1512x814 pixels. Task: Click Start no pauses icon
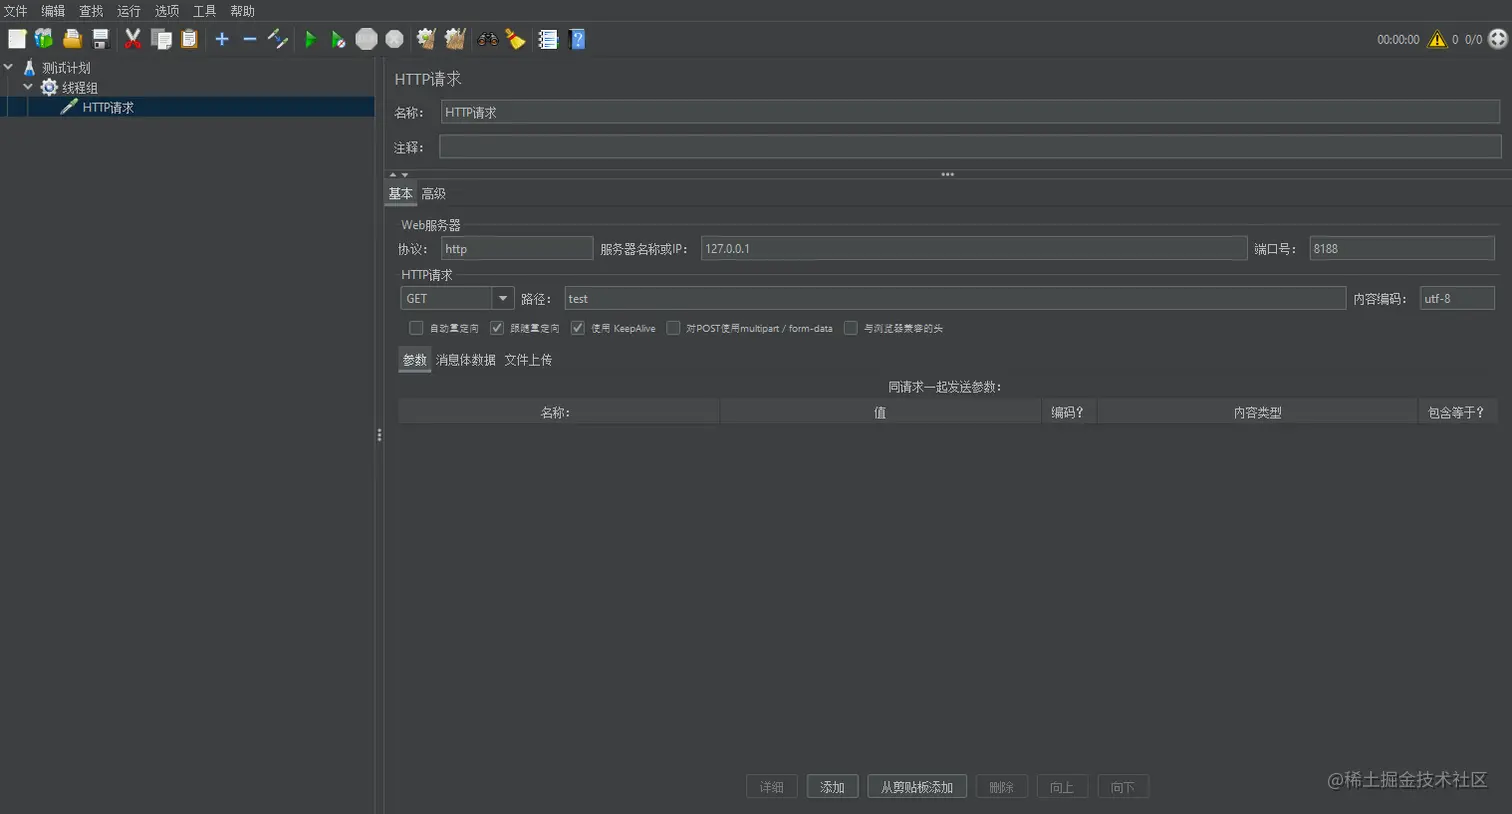point(338,39)
